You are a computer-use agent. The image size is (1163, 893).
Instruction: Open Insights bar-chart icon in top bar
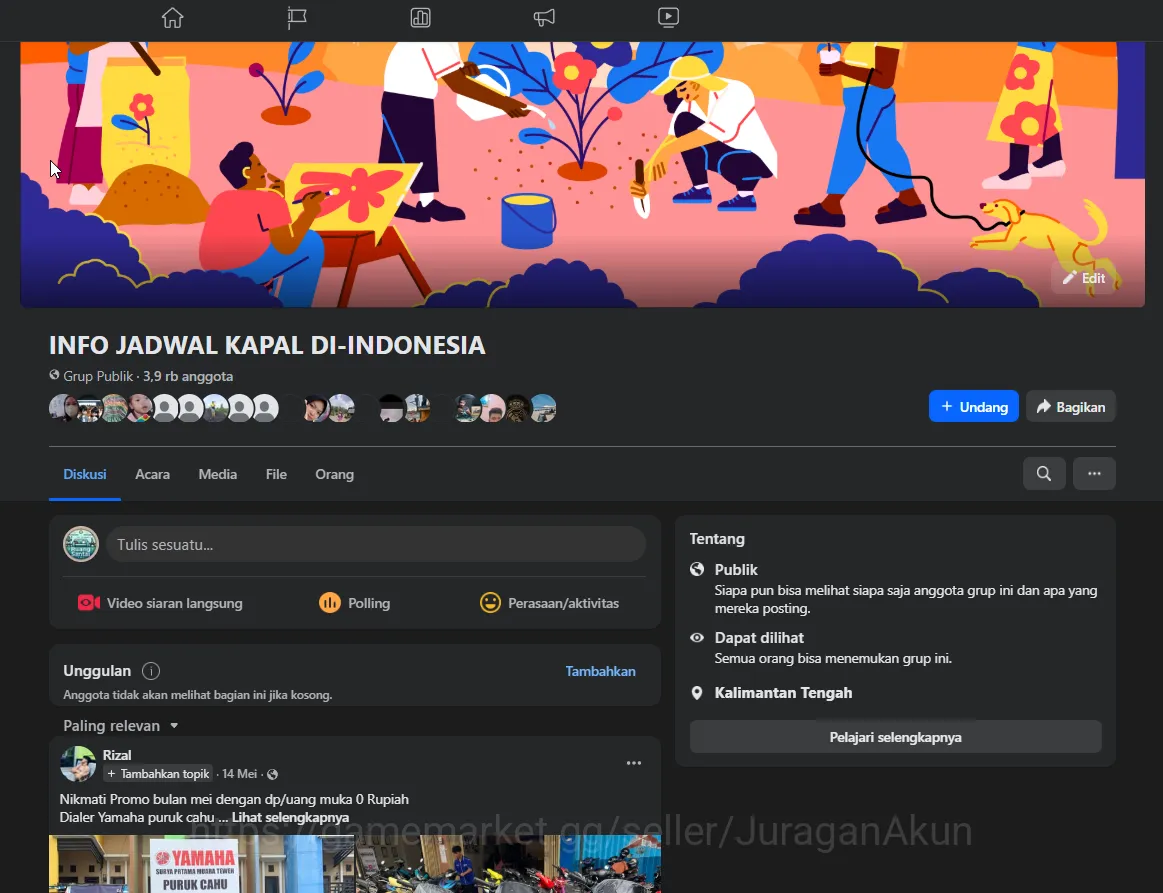[421, 18]
